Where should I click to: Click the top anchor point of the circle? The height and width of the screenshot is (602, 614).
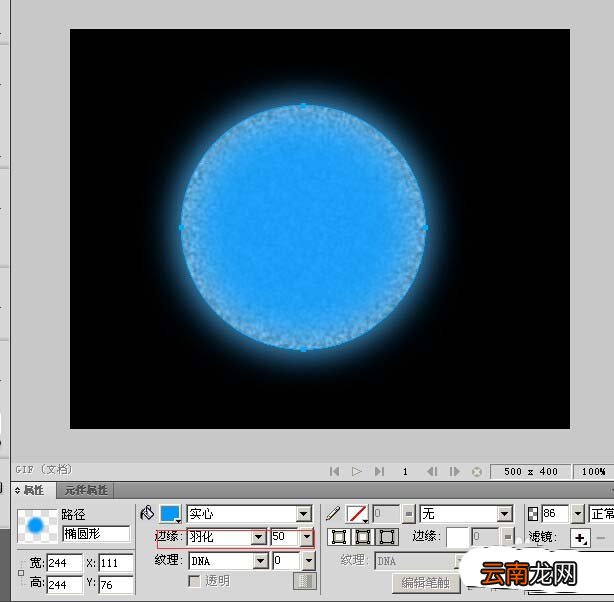click(x=304, y=105)
